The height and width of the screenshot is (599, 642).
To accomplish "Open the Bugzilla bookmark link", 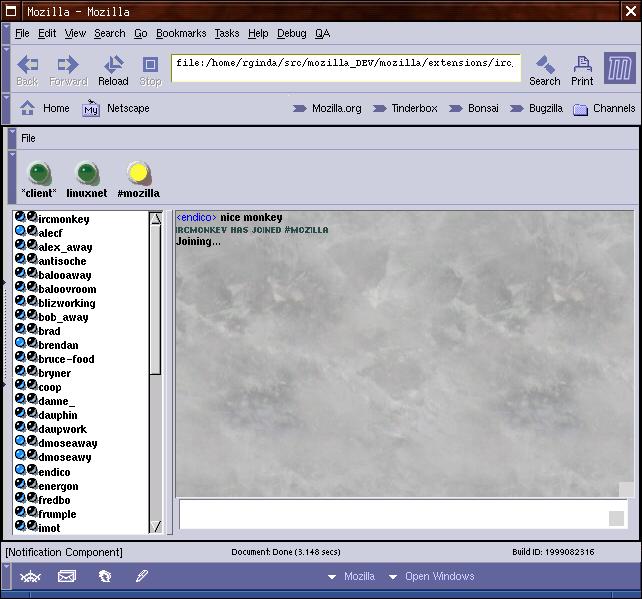I will coord(537,108).
